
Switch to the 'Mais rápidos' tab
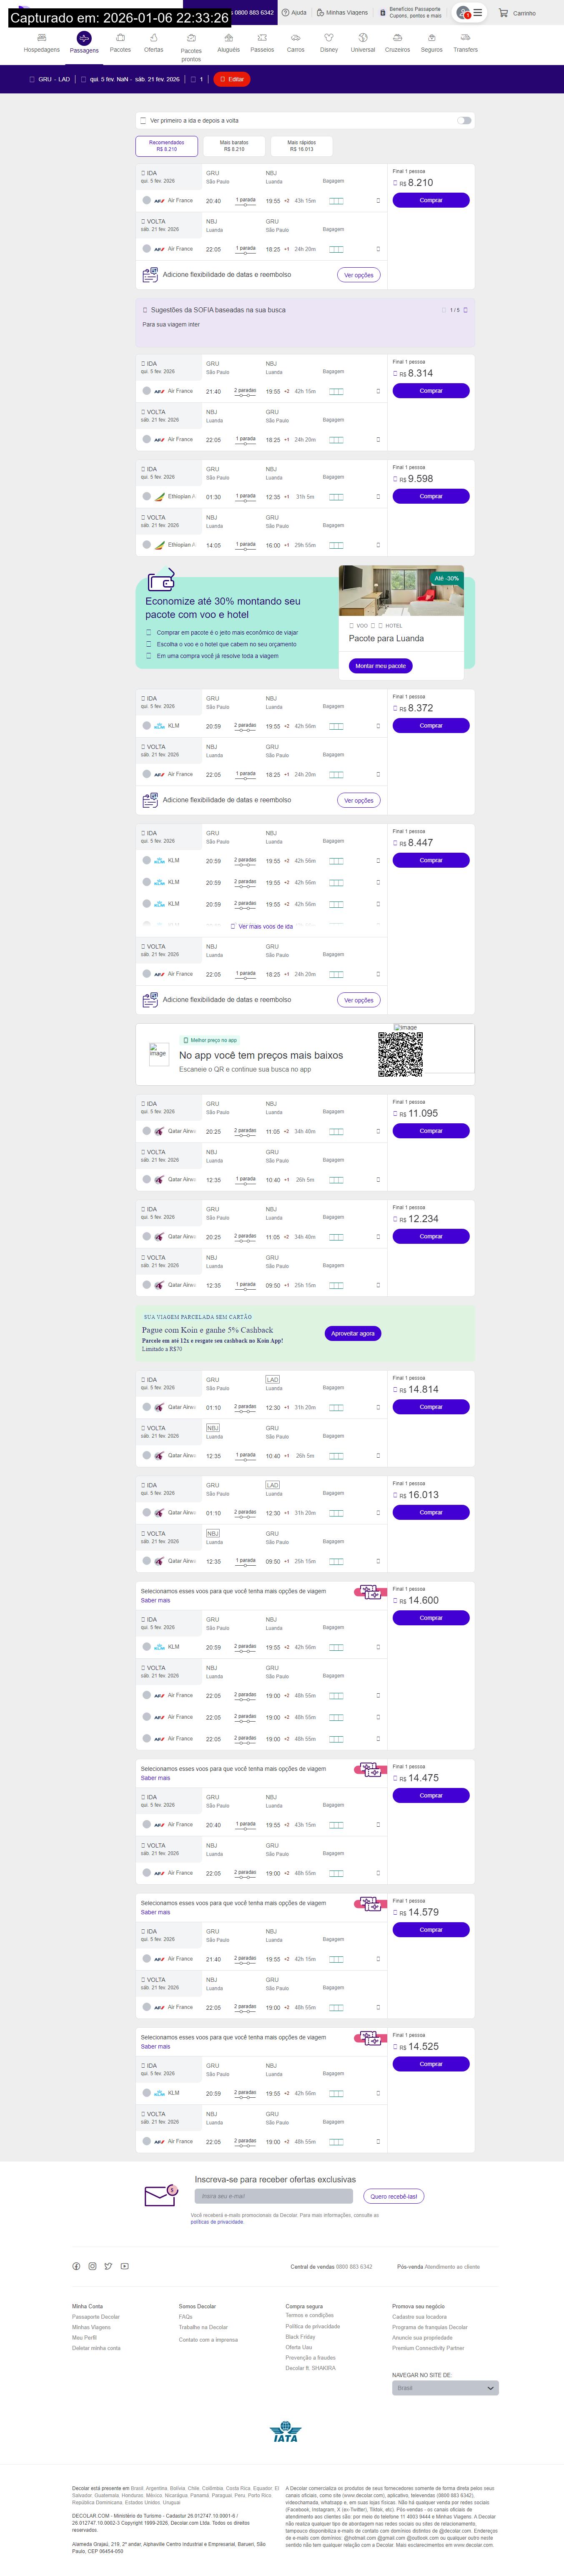pos(301,146)
